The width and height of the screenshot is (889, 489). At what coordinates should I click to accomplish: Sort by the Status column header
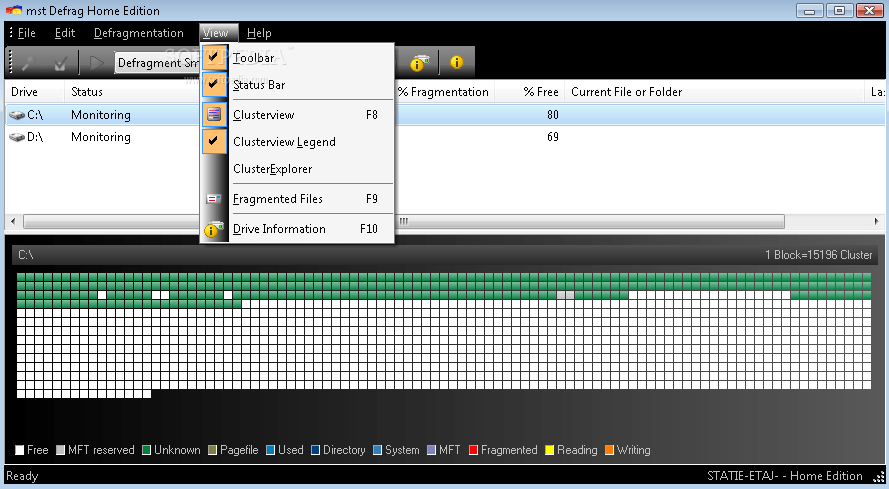(130, 92)
